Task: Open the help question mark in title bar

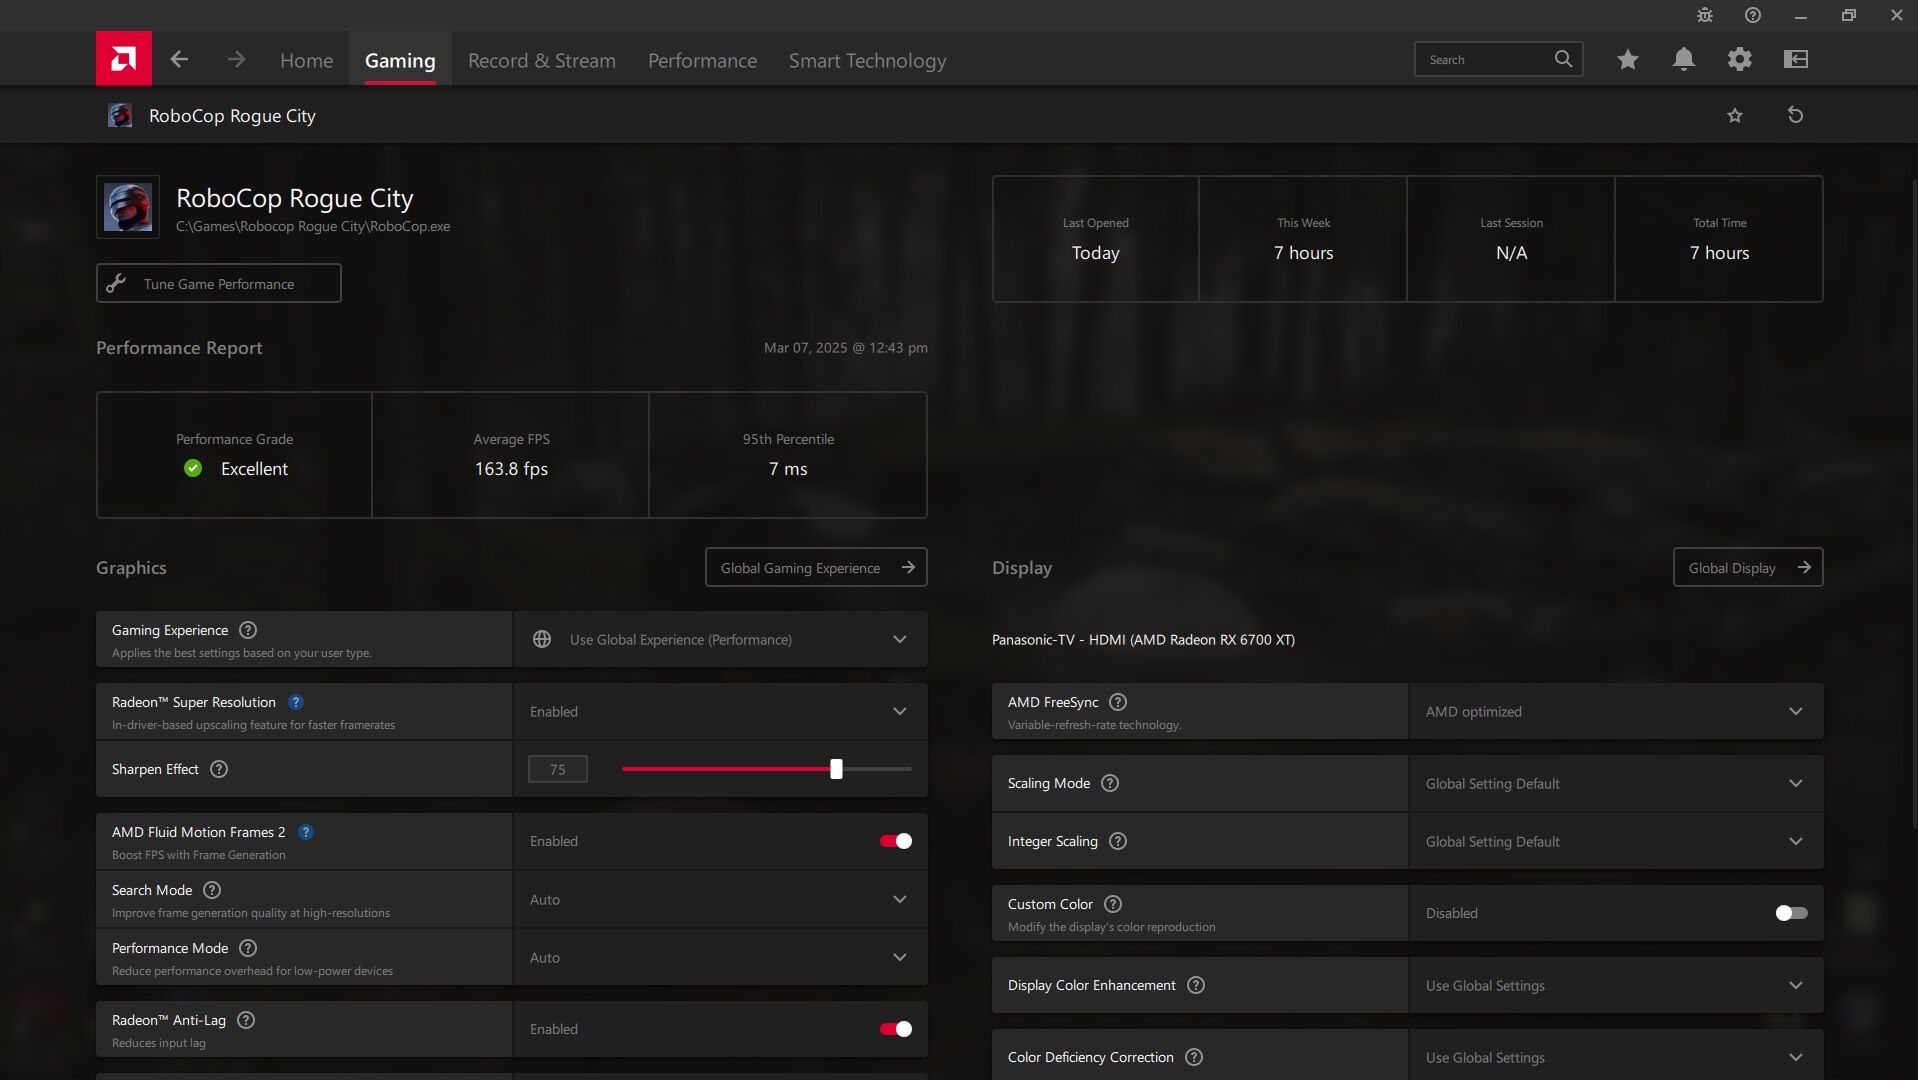Action: point(1753,15)
